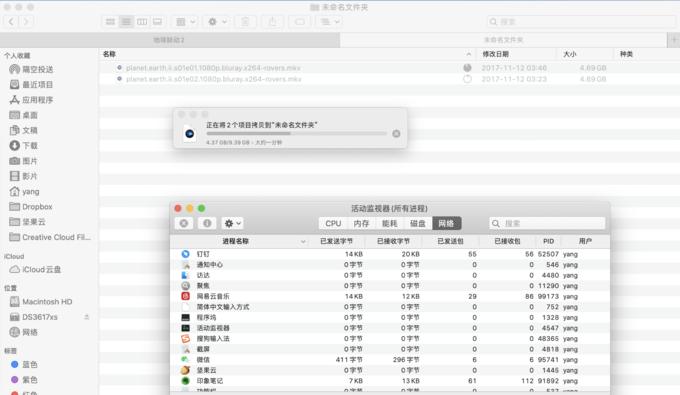Viewport: 680px width, 395px height.
Task: Open the Finder action gear menu
Action: tap(217, 21)
